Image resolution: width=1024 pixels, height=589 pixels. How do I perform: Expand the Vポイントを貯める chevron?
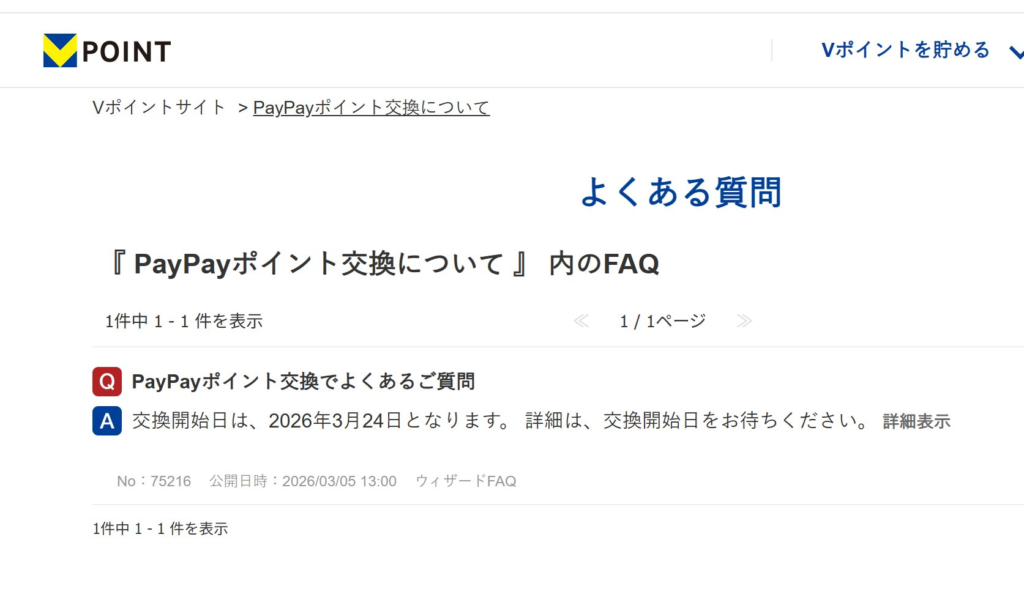[1016, 52]
